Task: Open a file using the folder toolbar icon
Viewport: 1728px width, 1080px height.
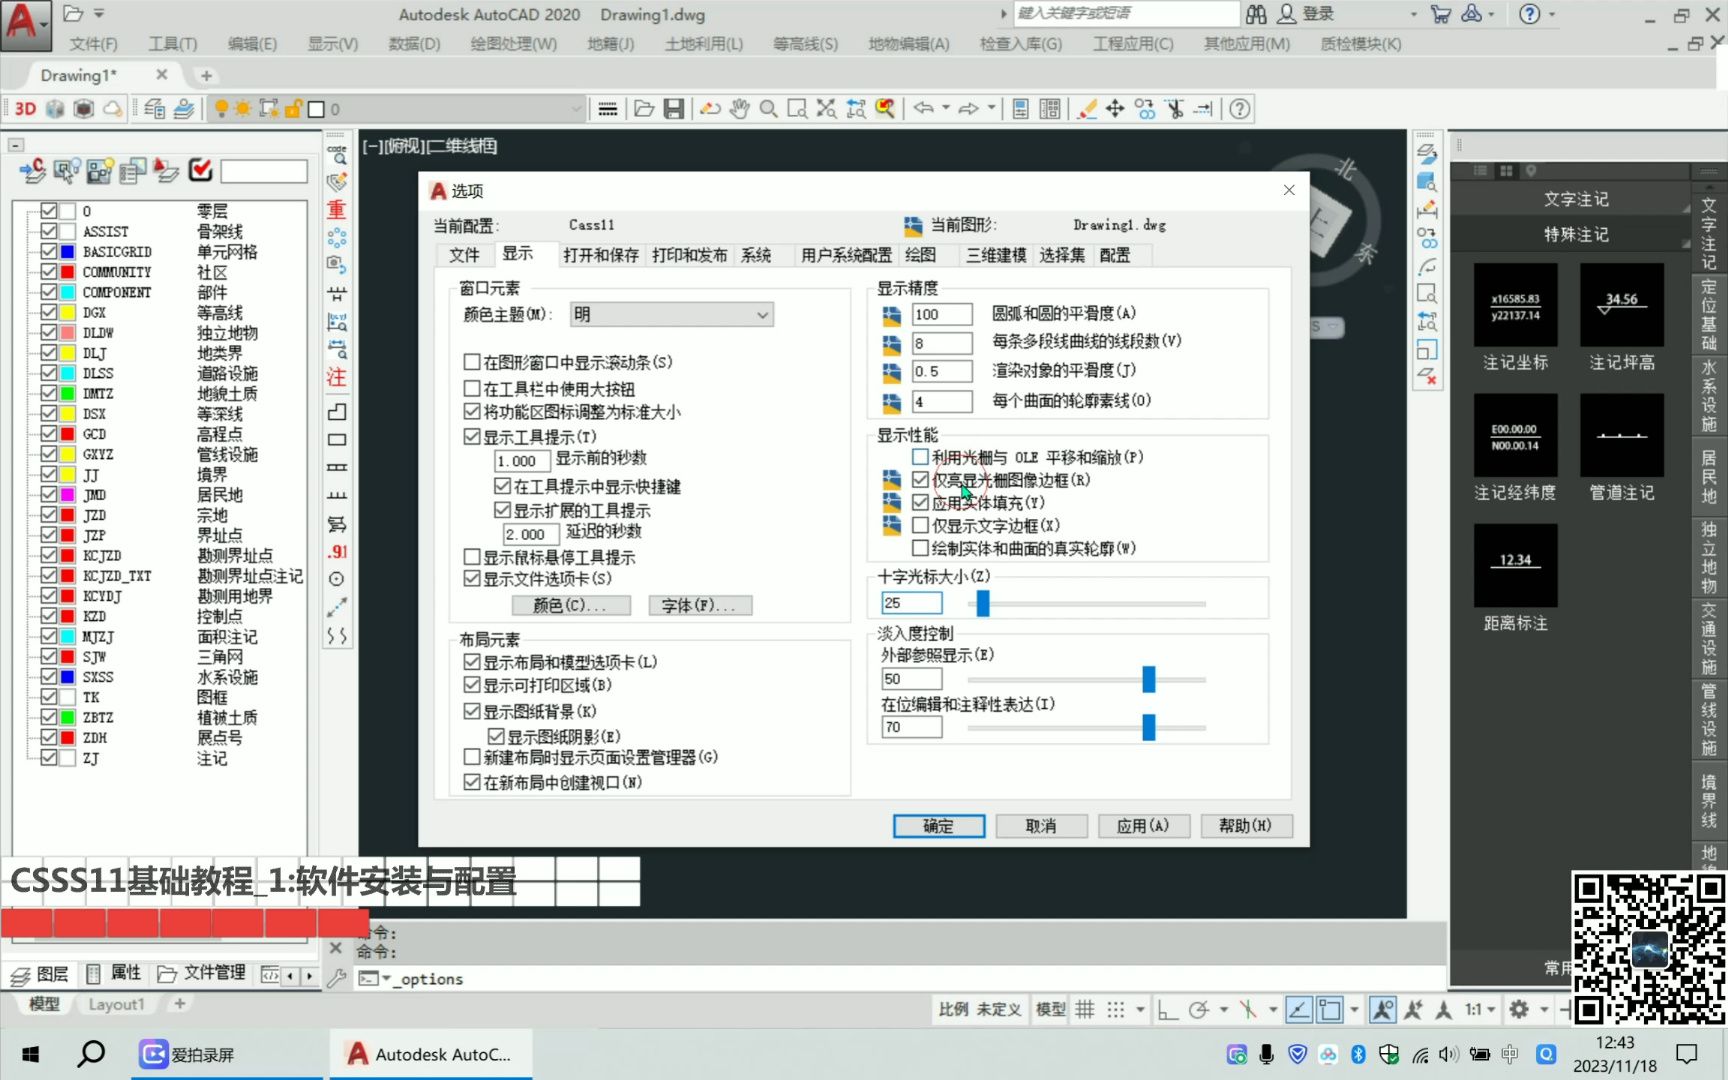Action: [x=643, y=108]
